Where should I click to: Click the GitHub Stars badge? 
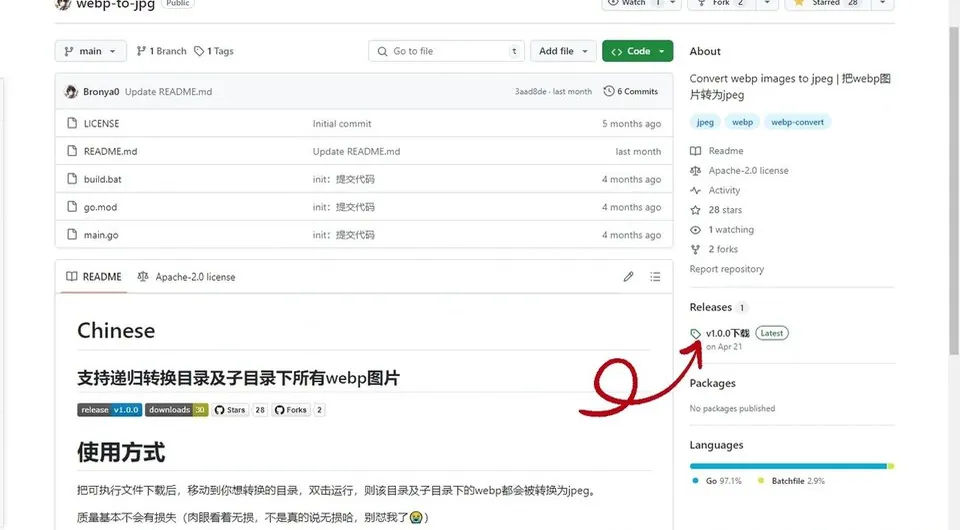click(x=231, y=410)
